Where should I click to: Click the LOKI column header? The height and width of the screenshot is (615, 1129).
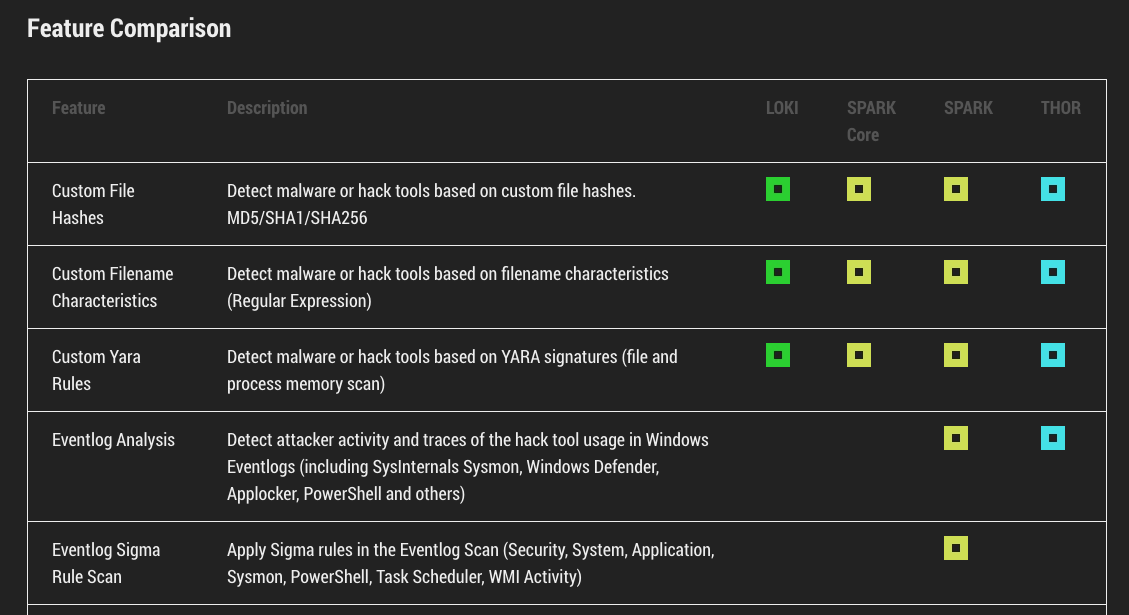pyautogui.click(x=782, y=108)
